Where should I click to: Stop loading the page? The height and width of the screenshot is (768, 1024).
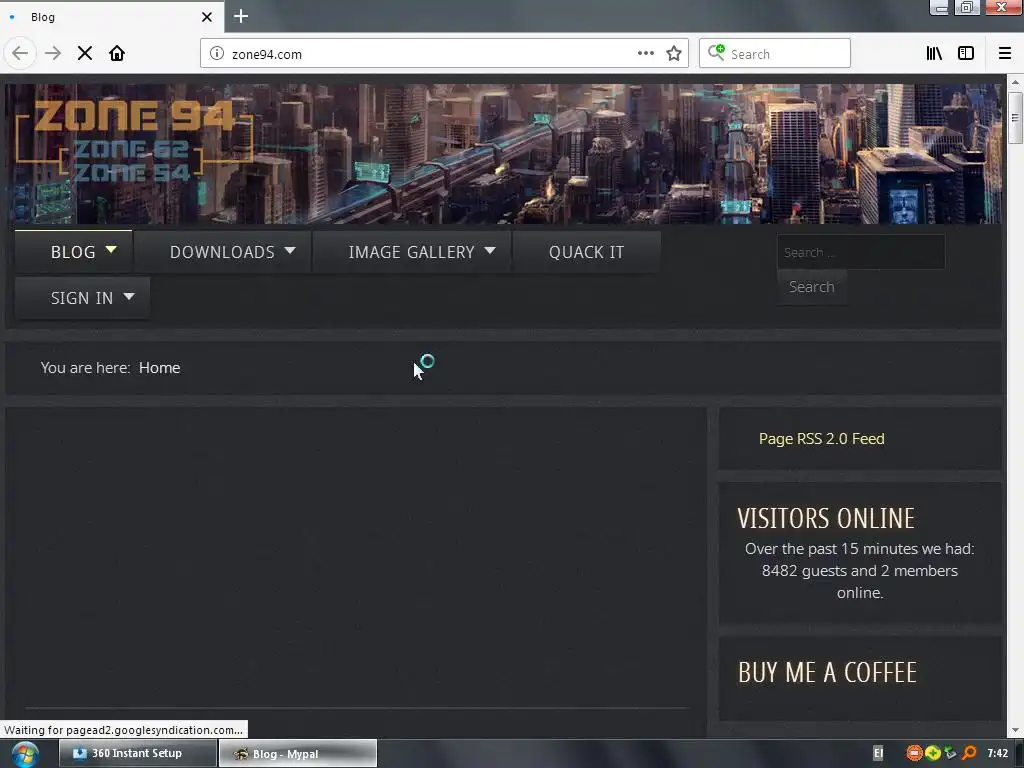pyautogui.click(x=85, y=53)
